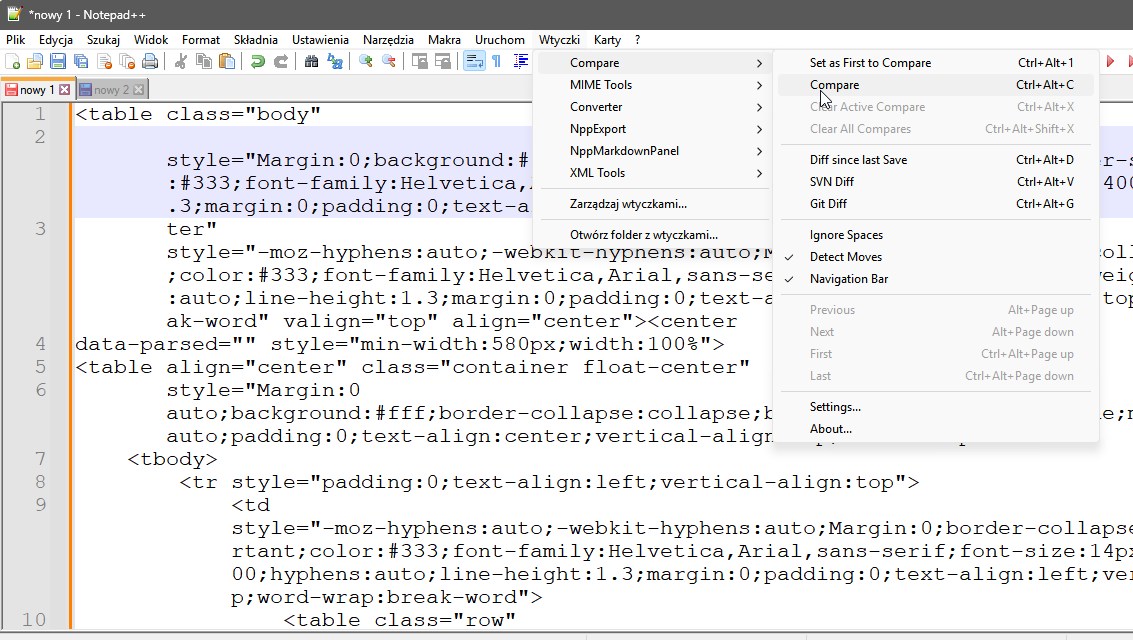Toggle Show all characters pilcrow icon

[x=497, y=62]
